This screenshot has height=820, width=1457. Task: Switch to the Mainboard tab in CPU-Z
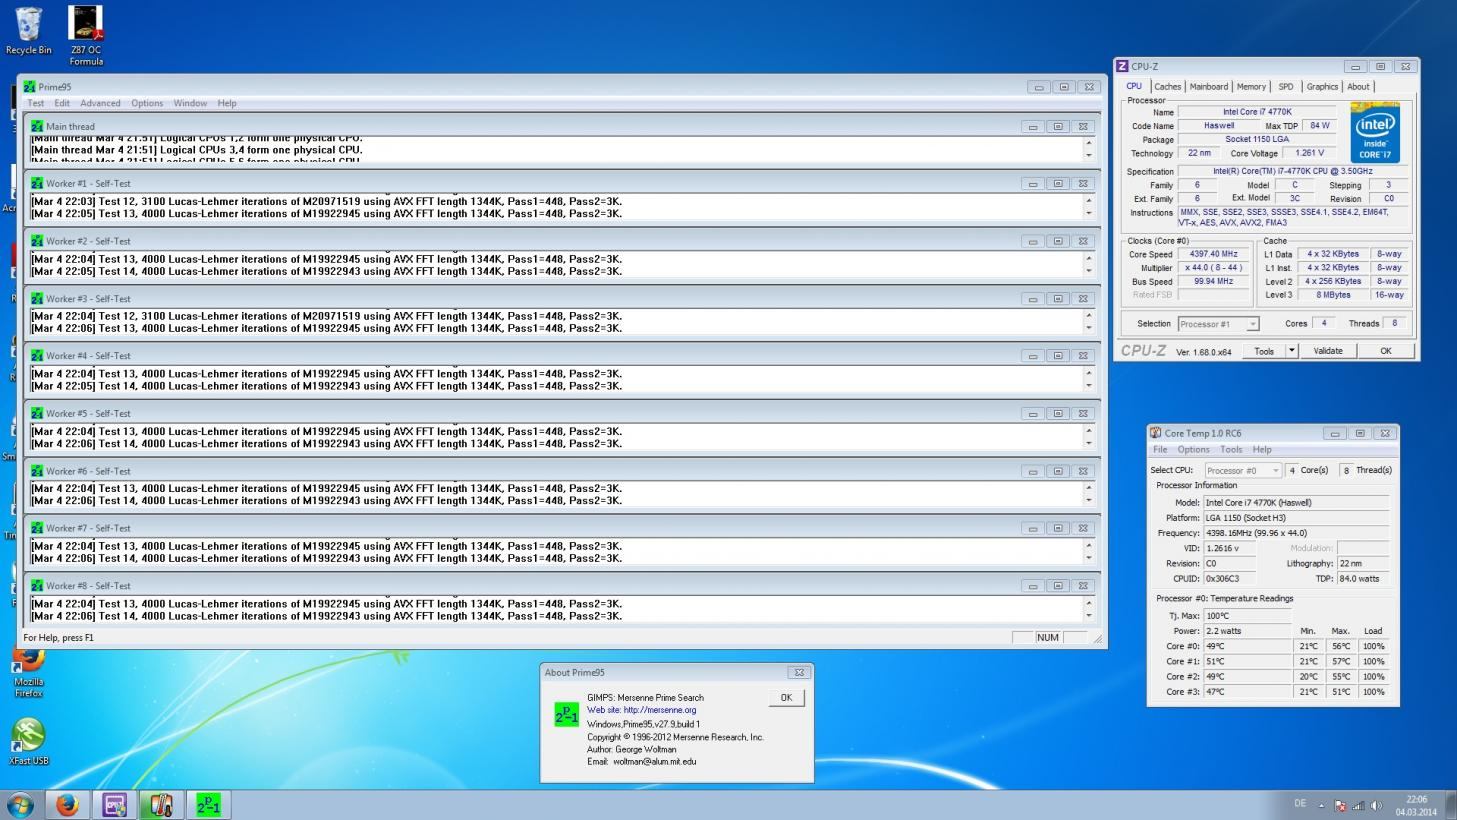tap(1208, 87)
